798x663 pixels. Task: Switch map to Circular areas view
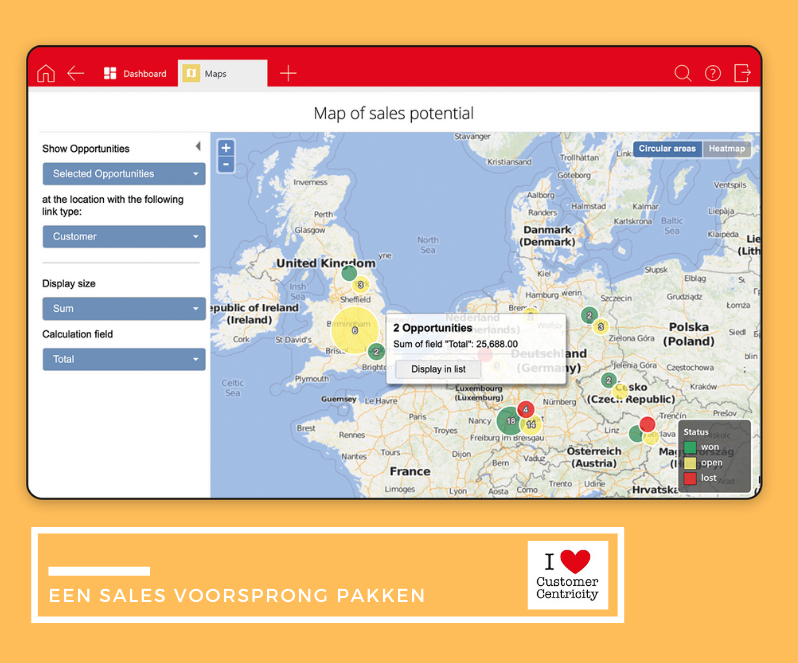(667, 149)
